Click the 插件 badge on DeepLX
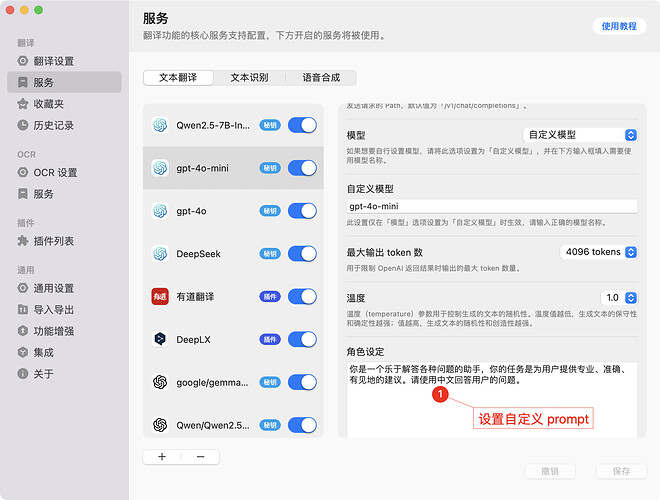This screenshot has width=660, height=500. tap(270, 339)
